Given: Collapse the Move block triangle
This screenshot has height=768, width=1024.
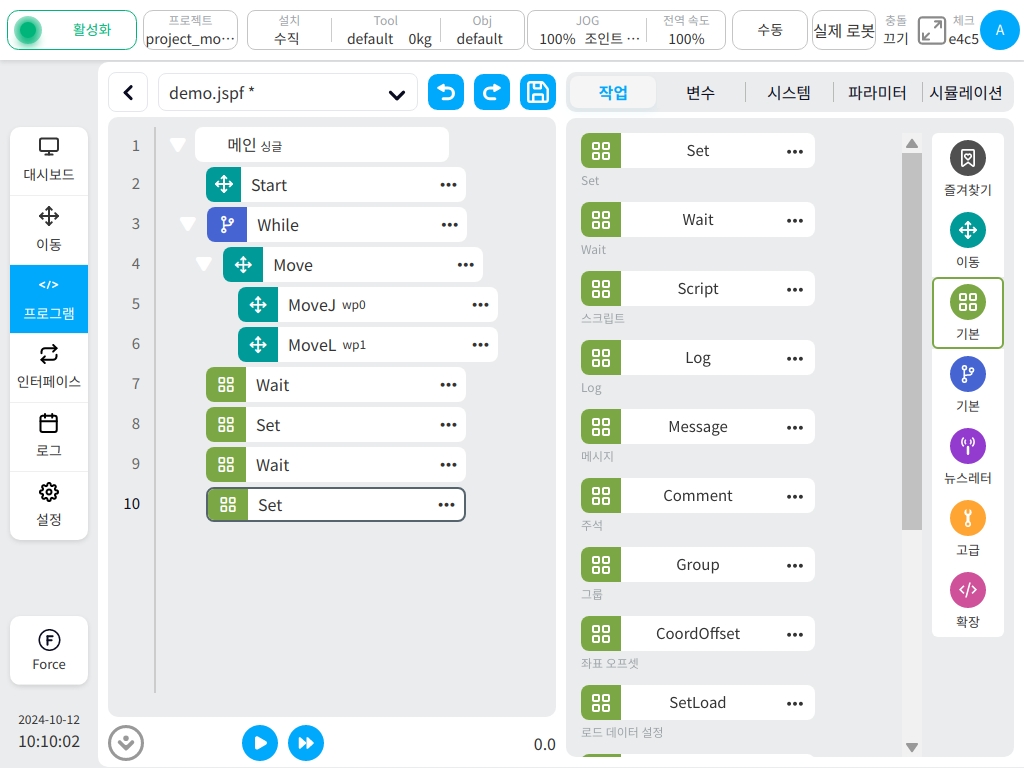Looking at the screenshot, I should (204, 264).
